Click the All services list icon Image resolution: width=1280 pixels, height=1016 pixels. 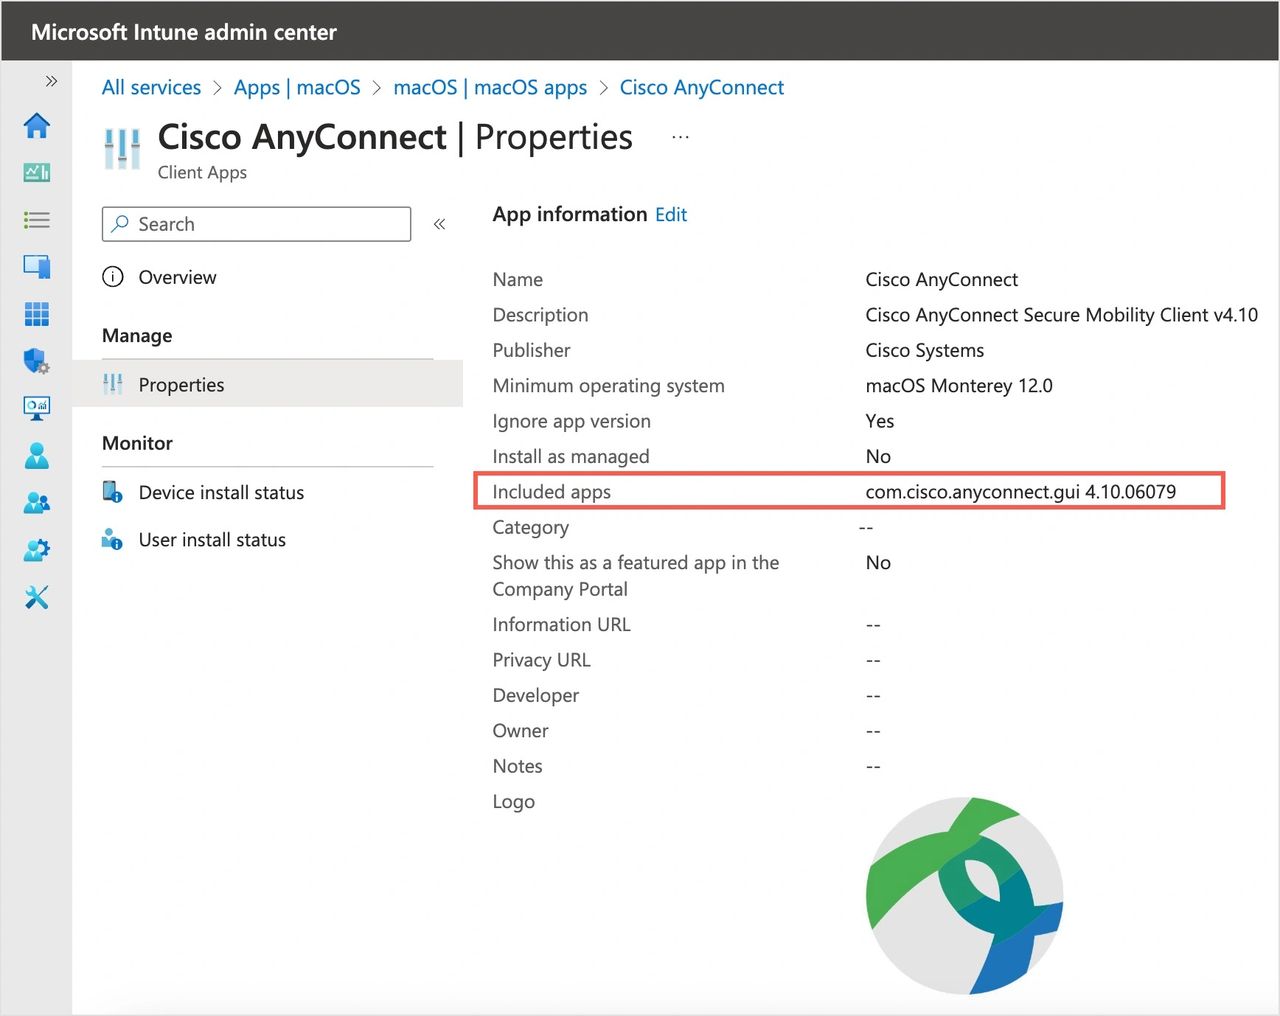point(37,220)
